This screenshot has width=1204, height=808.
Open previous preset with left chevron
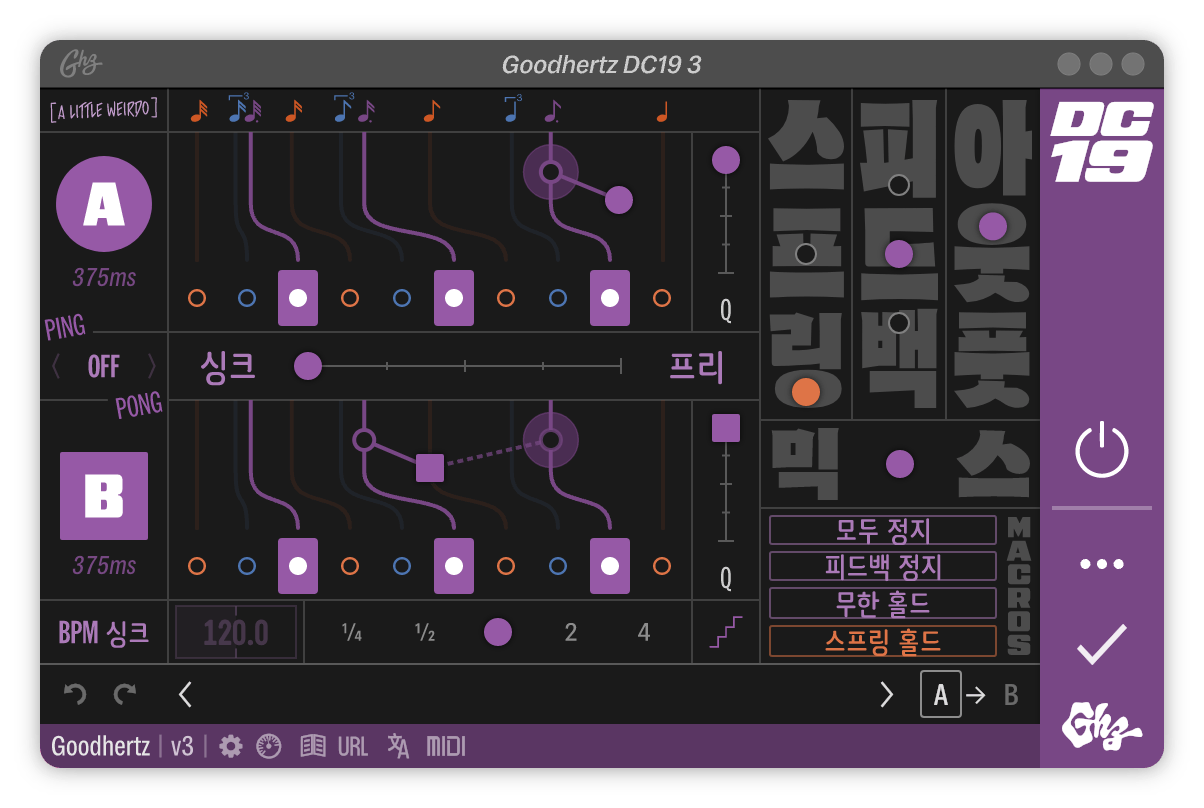184,693
